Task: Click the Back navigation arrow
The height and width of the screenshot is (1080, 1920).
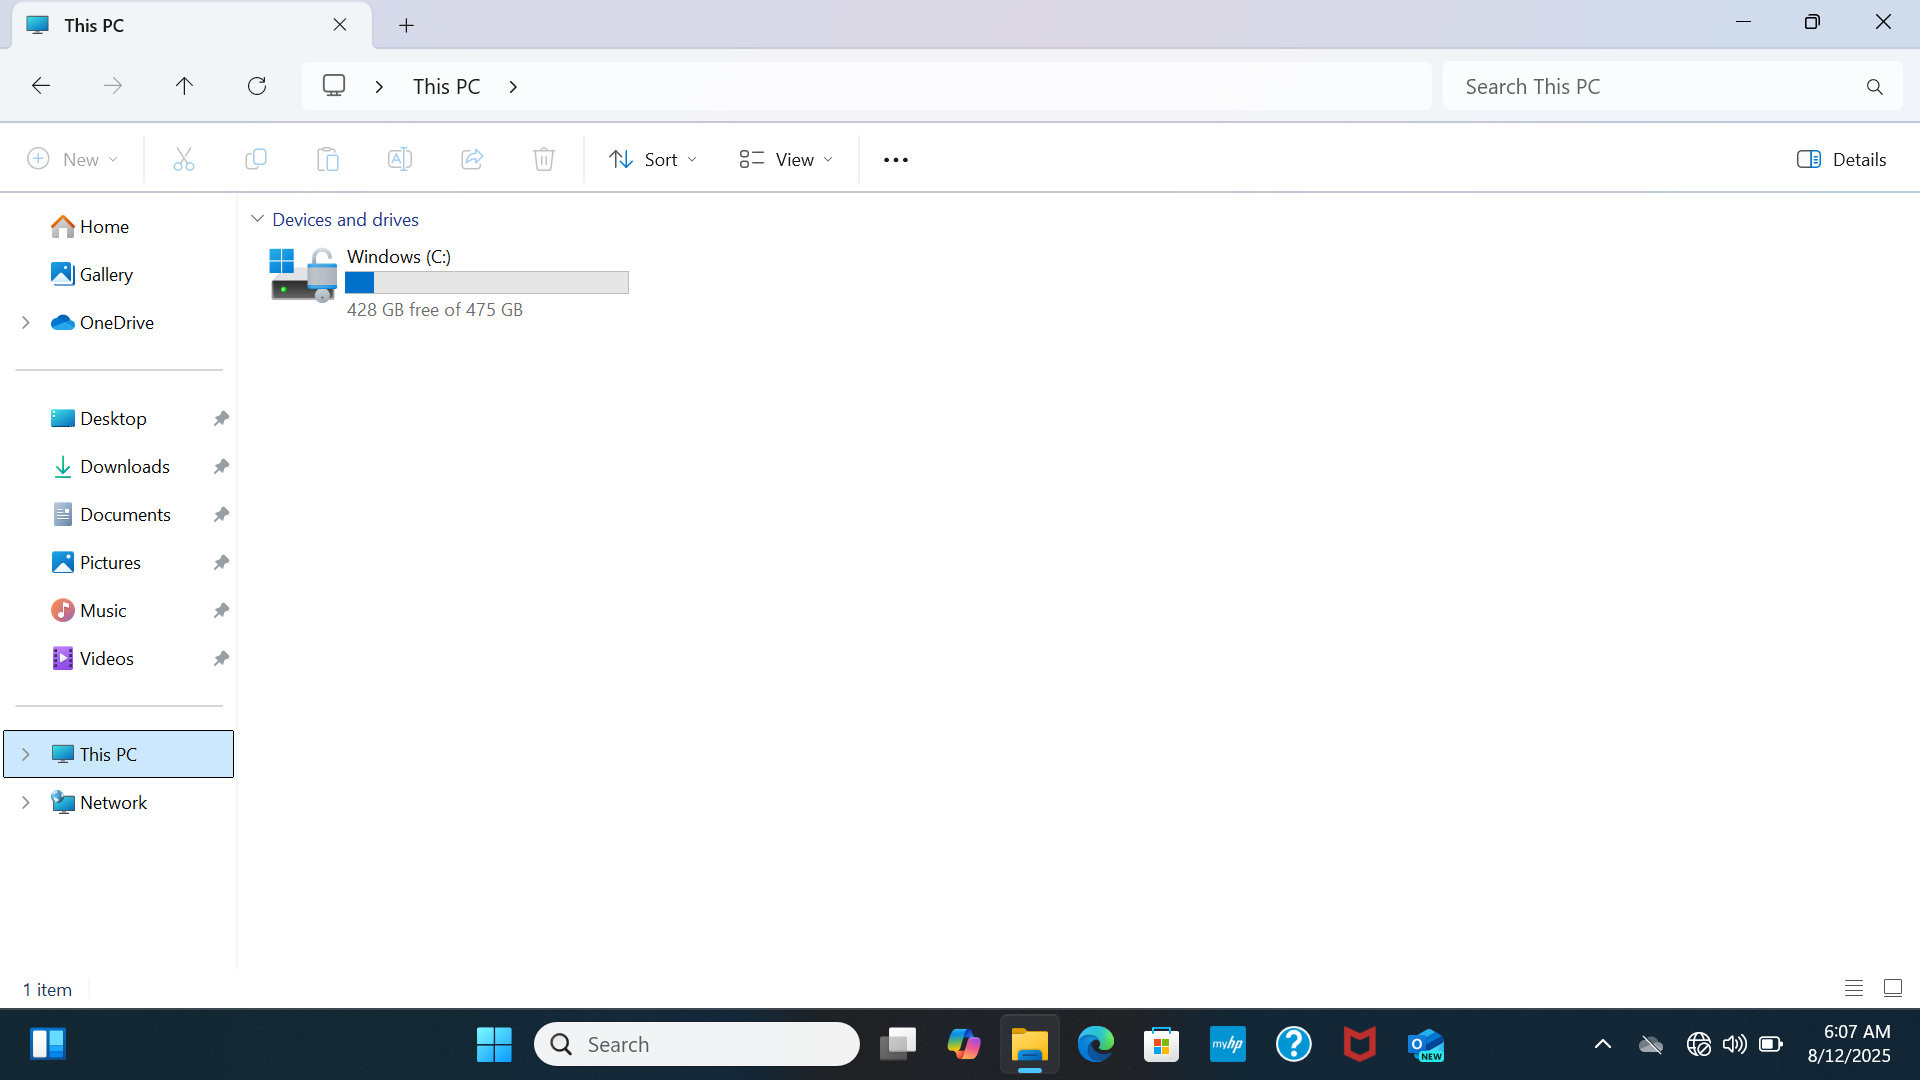Action: (x=41, y=86)
